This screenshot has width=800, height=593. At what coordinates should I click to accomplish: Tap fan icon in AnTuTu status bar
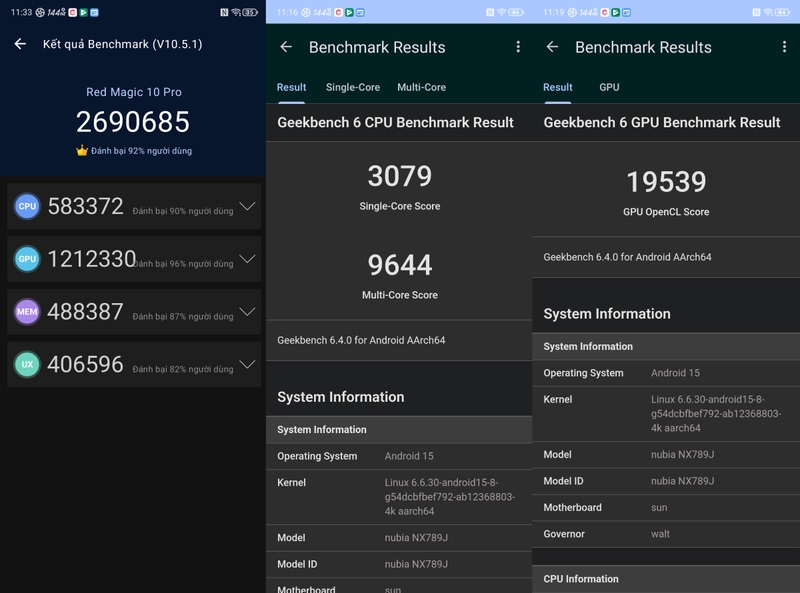tap(40, 12)
